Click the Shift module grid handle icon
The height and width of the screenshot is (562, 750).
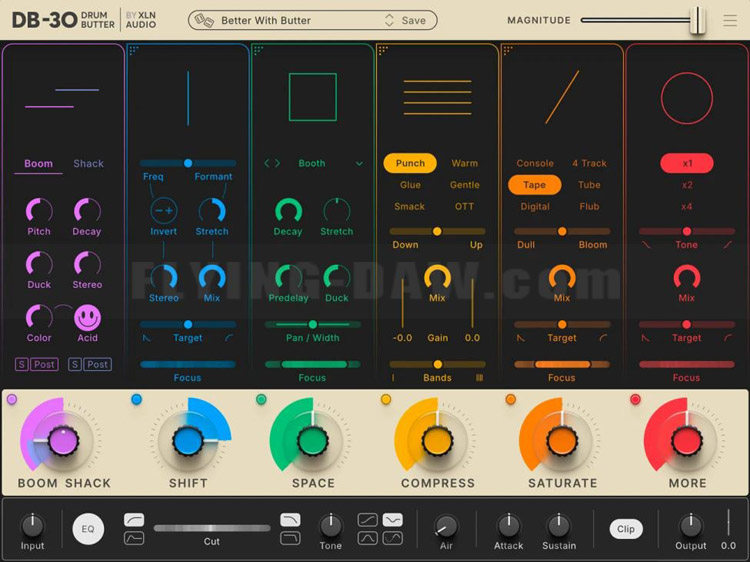coord(134,50)
